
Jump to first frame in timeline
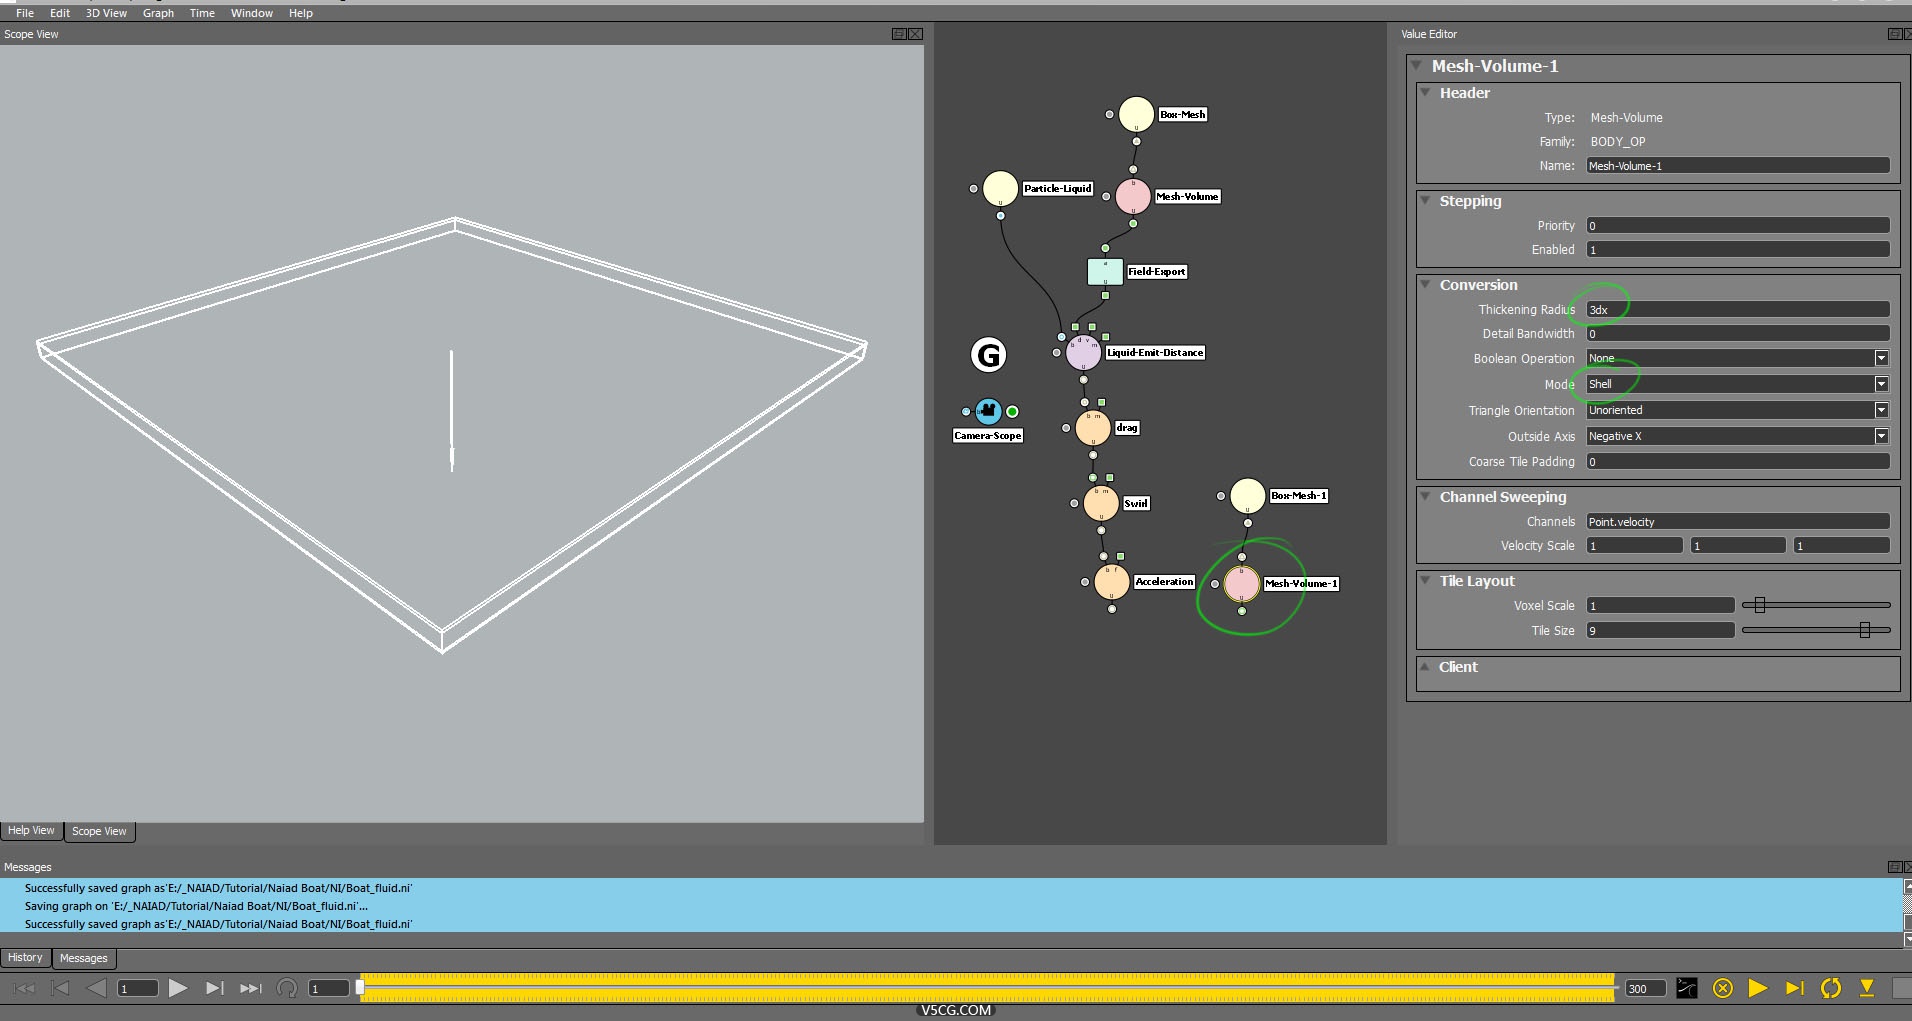coord(24,988)
